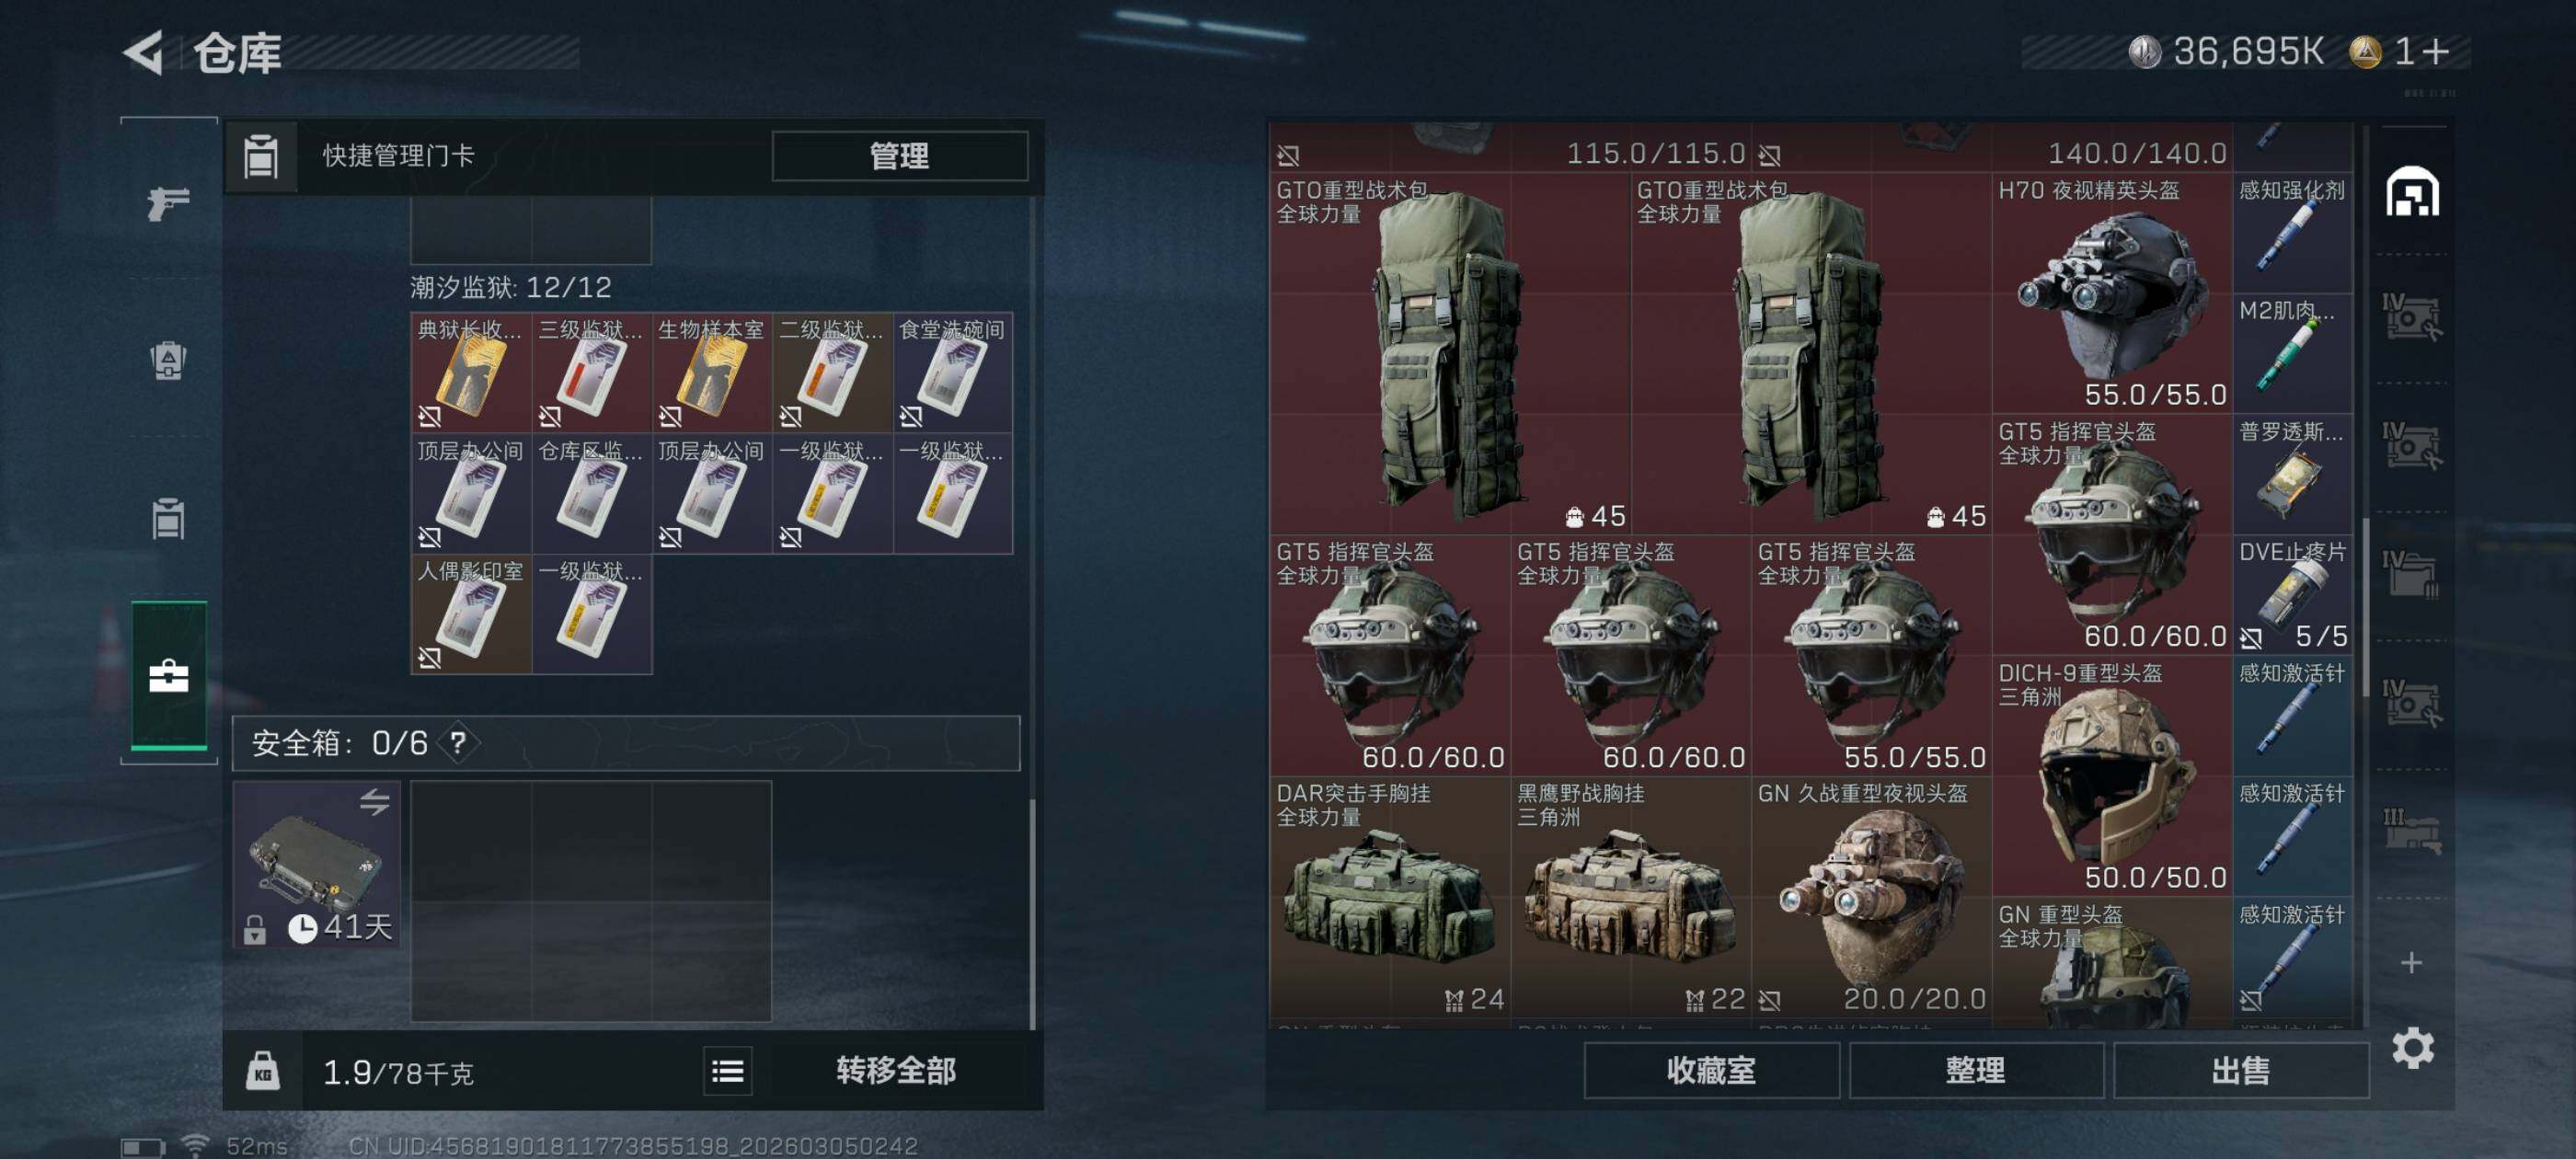Select the 典狱长 keycard thumbnail
The image size is (2576, 1159).
[x=471, y=372]
